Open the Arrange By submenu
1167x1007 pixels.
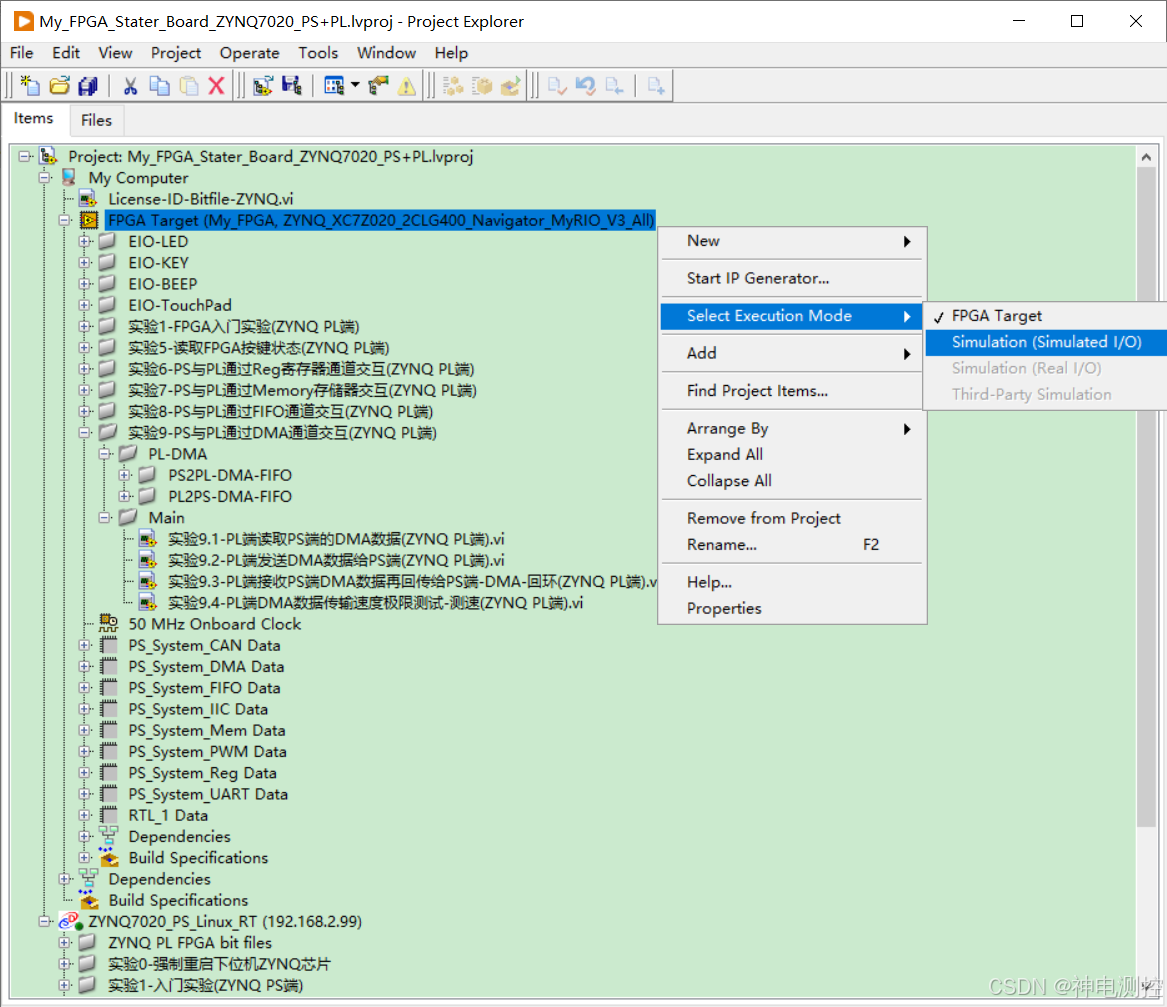(792, 428)
